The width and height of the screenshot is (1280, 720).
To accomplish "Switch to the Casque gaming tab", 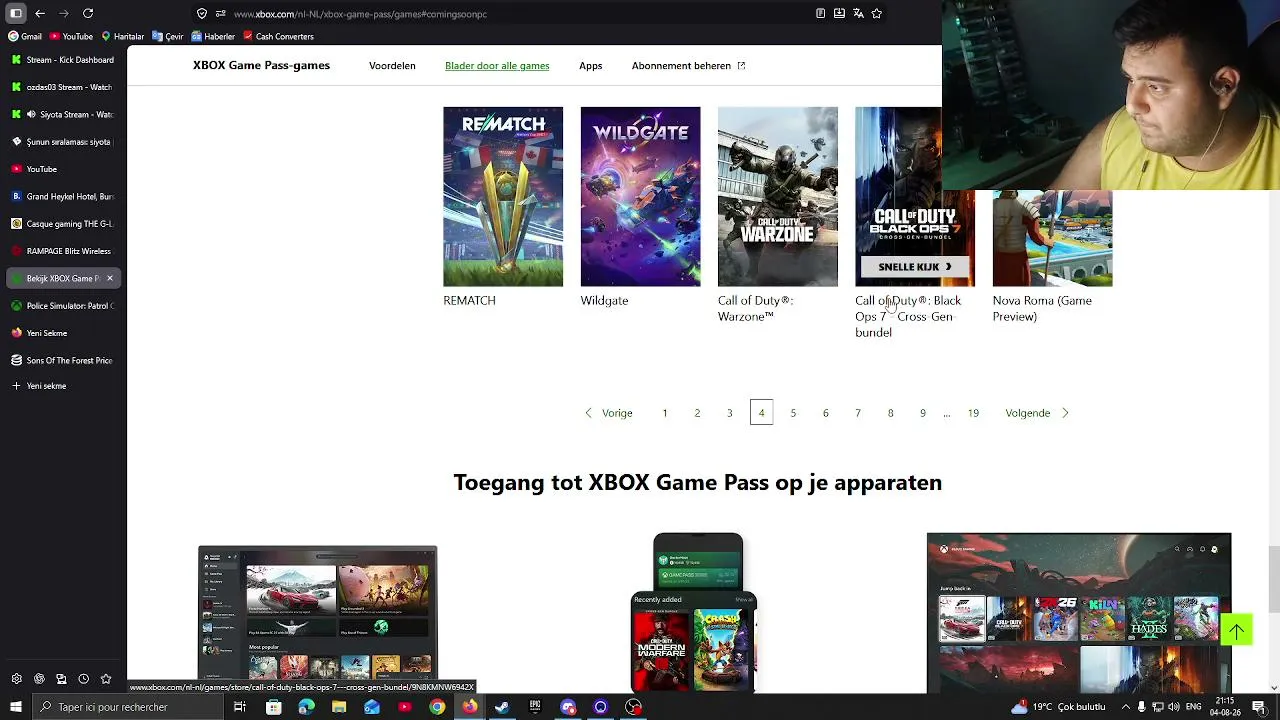I will pyautogui.click(x=63, y=224).
